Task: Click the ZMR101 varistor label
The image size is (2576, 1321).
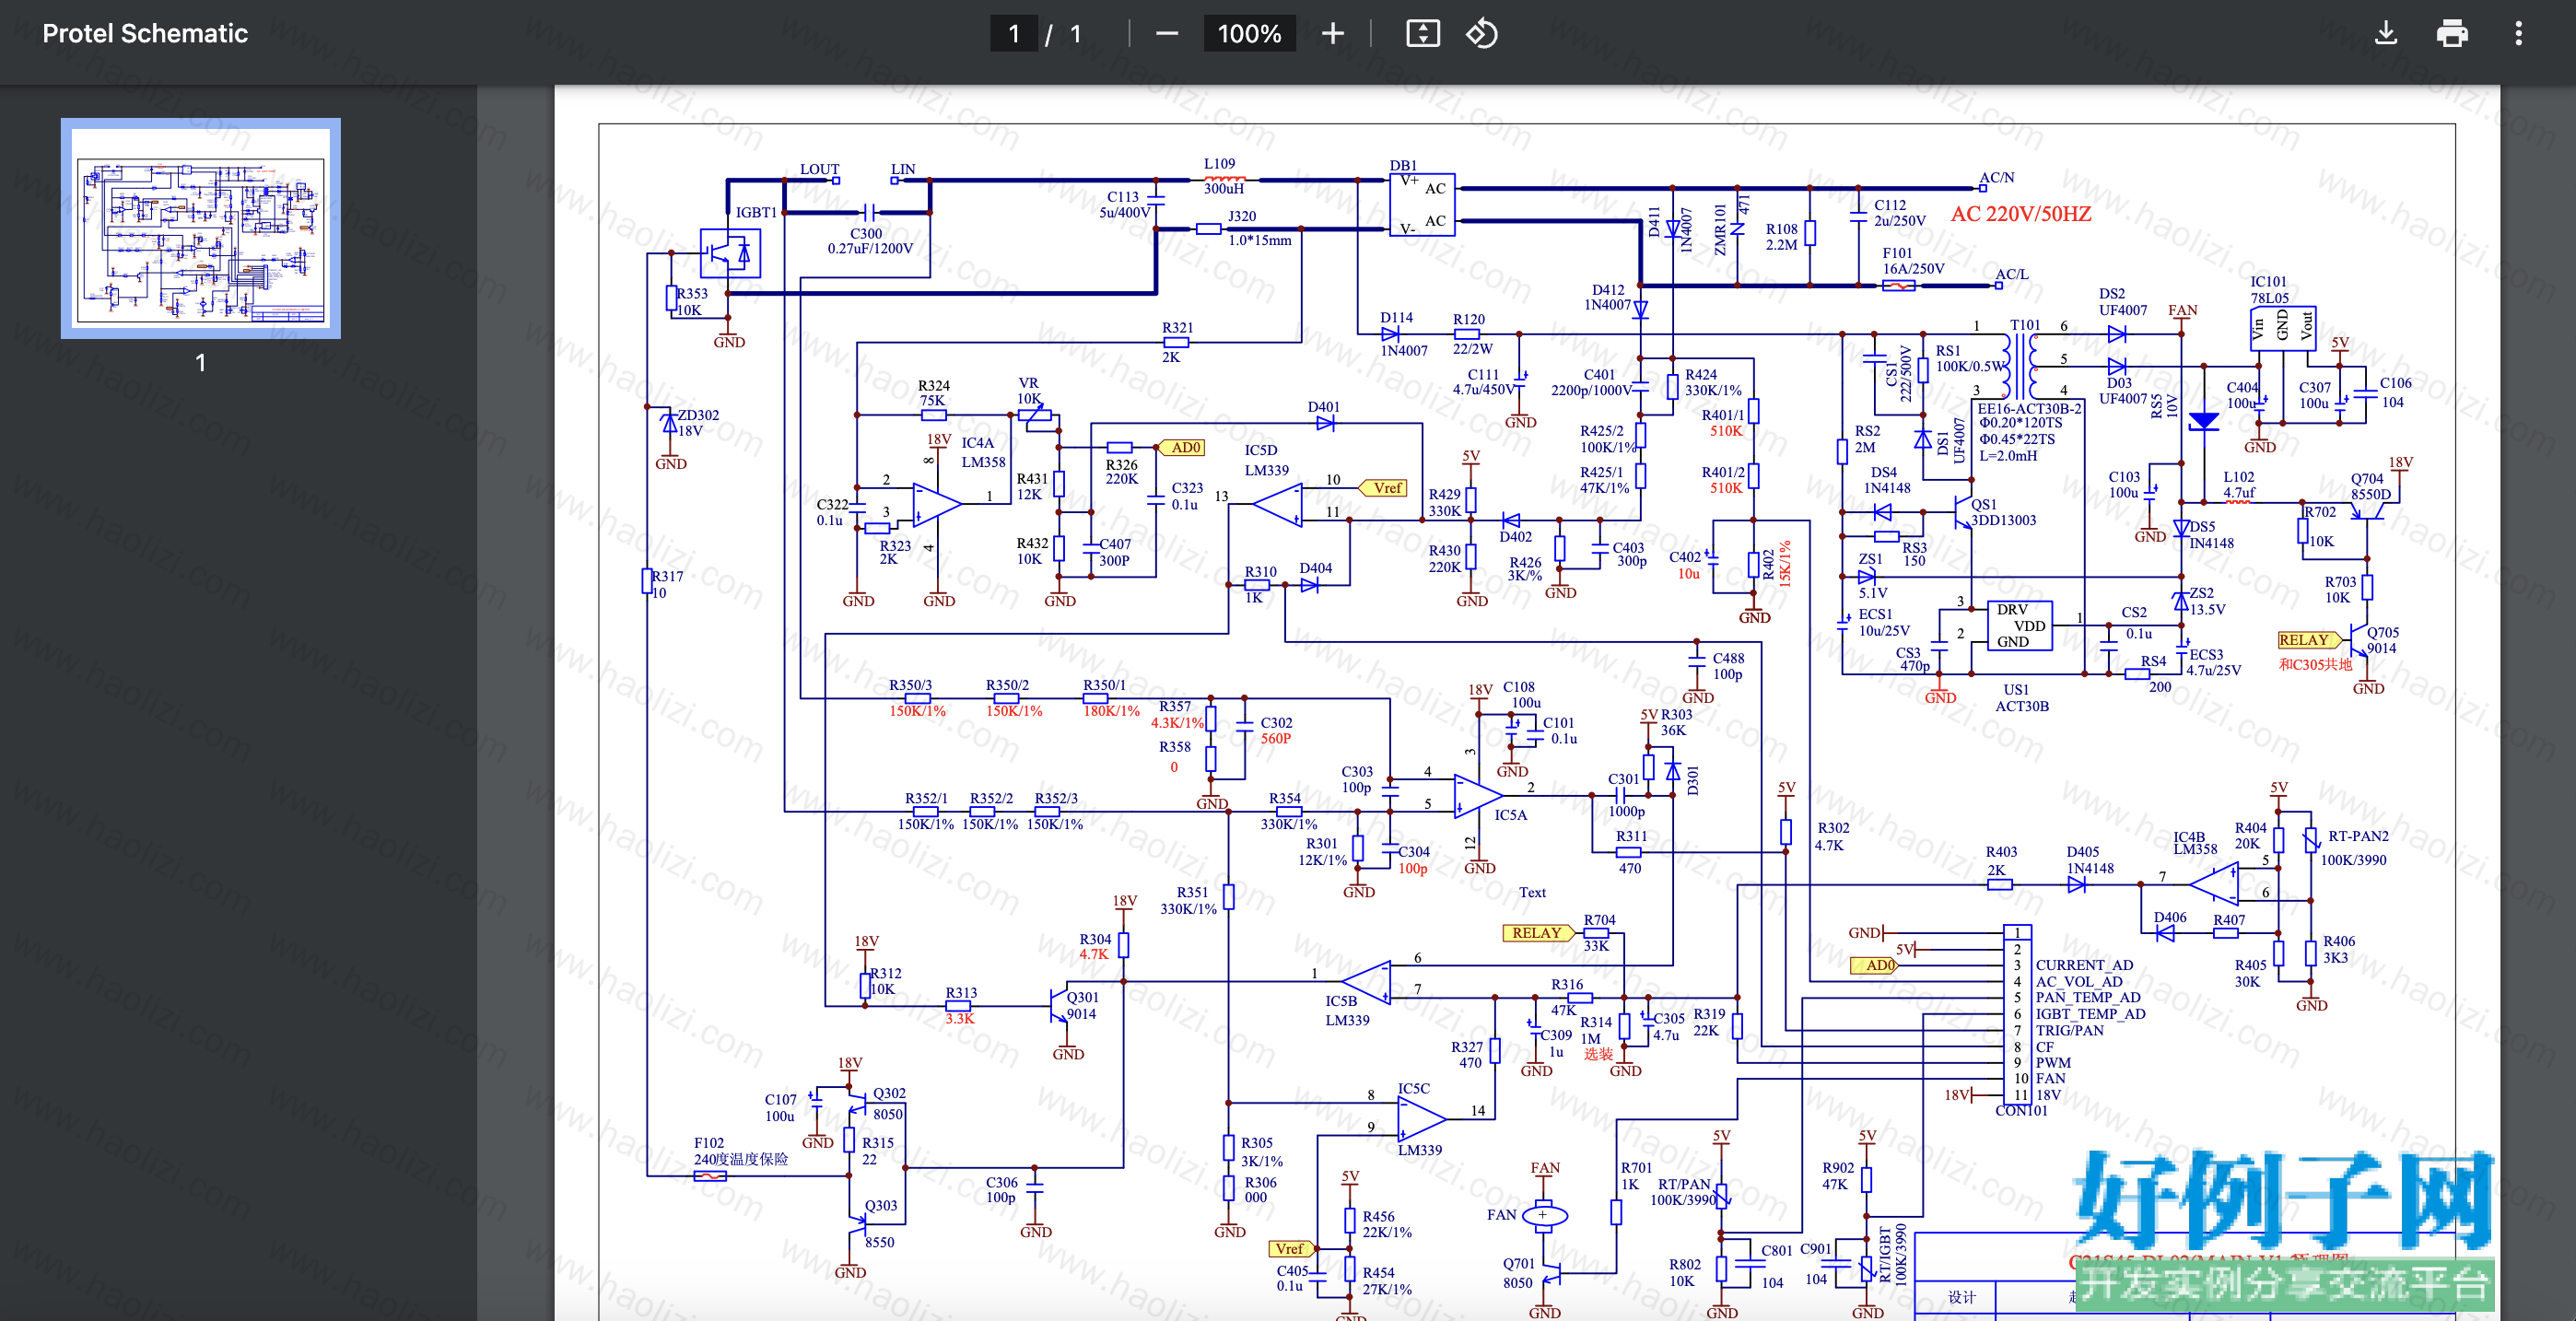Action: [1720, 230]
